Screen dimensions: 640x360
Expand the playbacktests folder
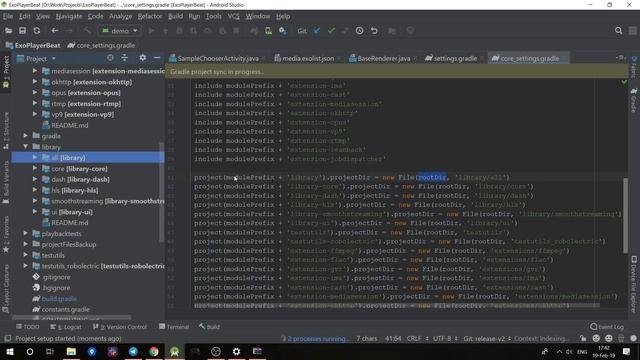point(26,233)
